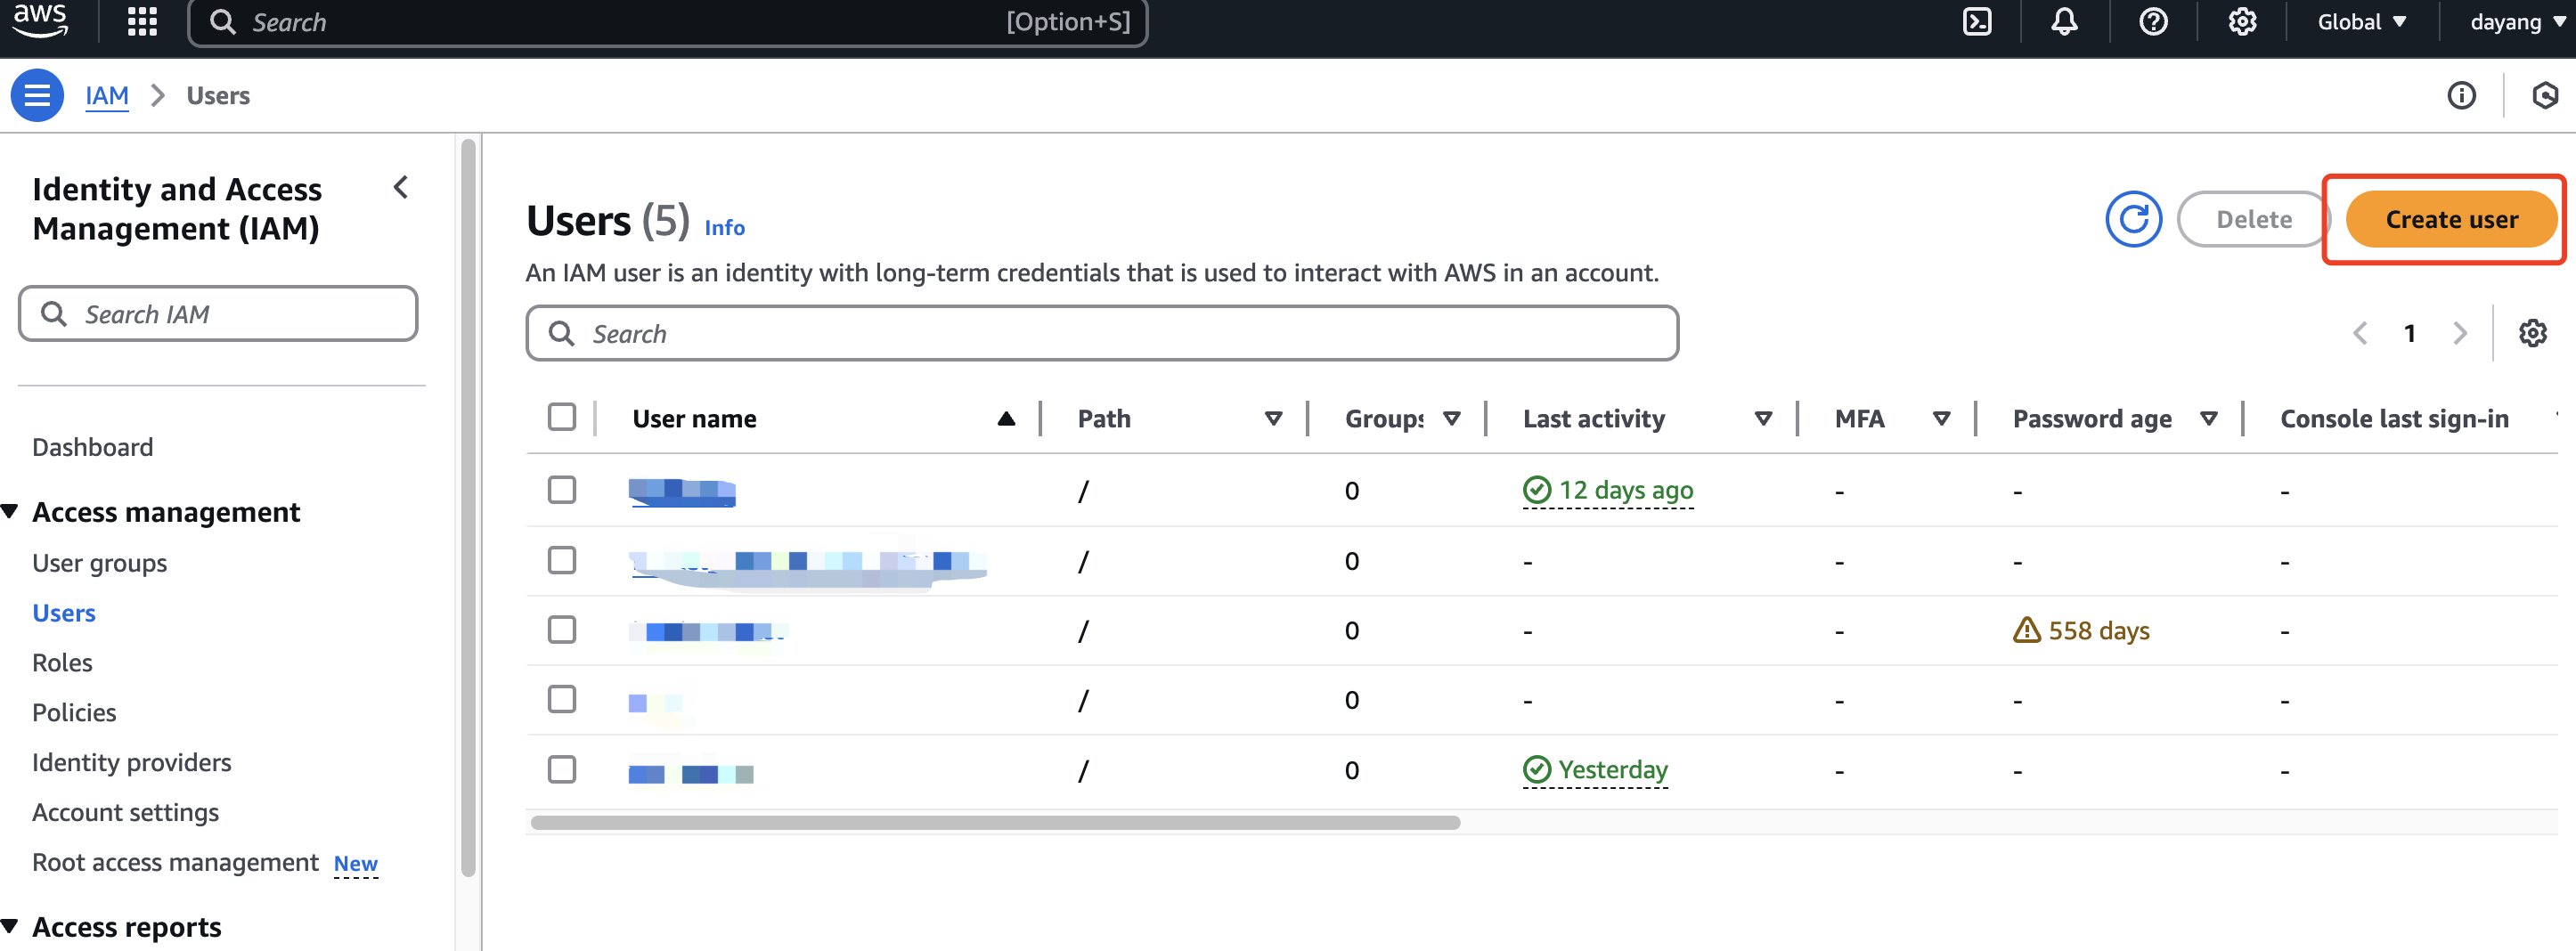Viewport: 2576px width, 951px height.
Task: Check the user row with 558 days password age
Action: click(562, 630)
